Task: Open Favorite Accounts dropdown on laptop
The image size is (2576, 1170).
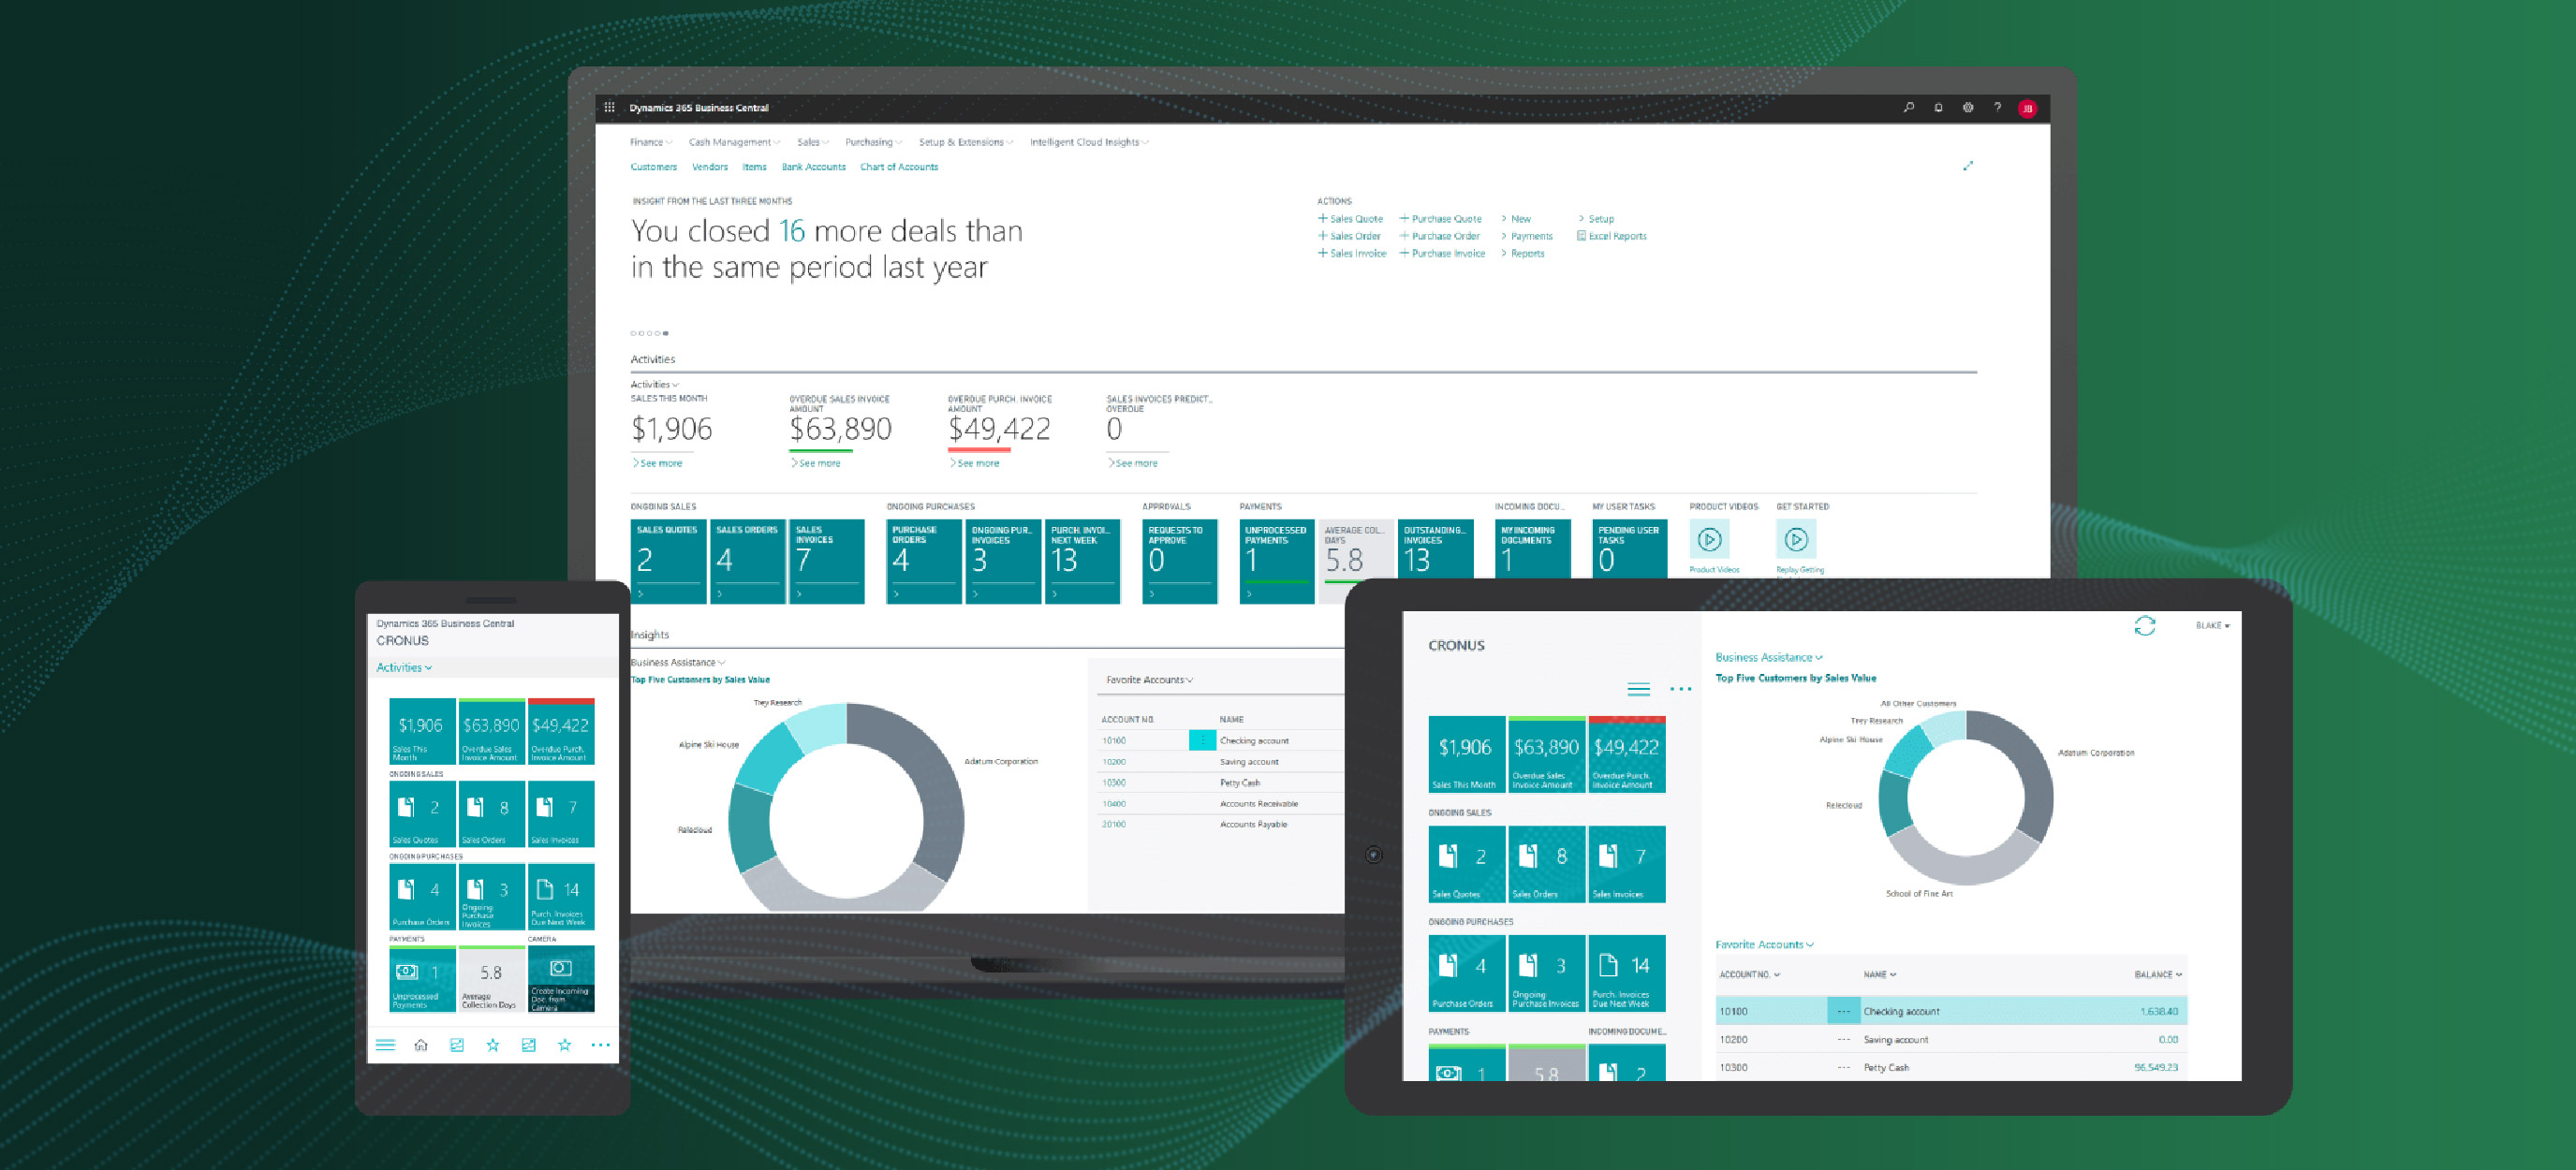Action: click(1149, 680)
